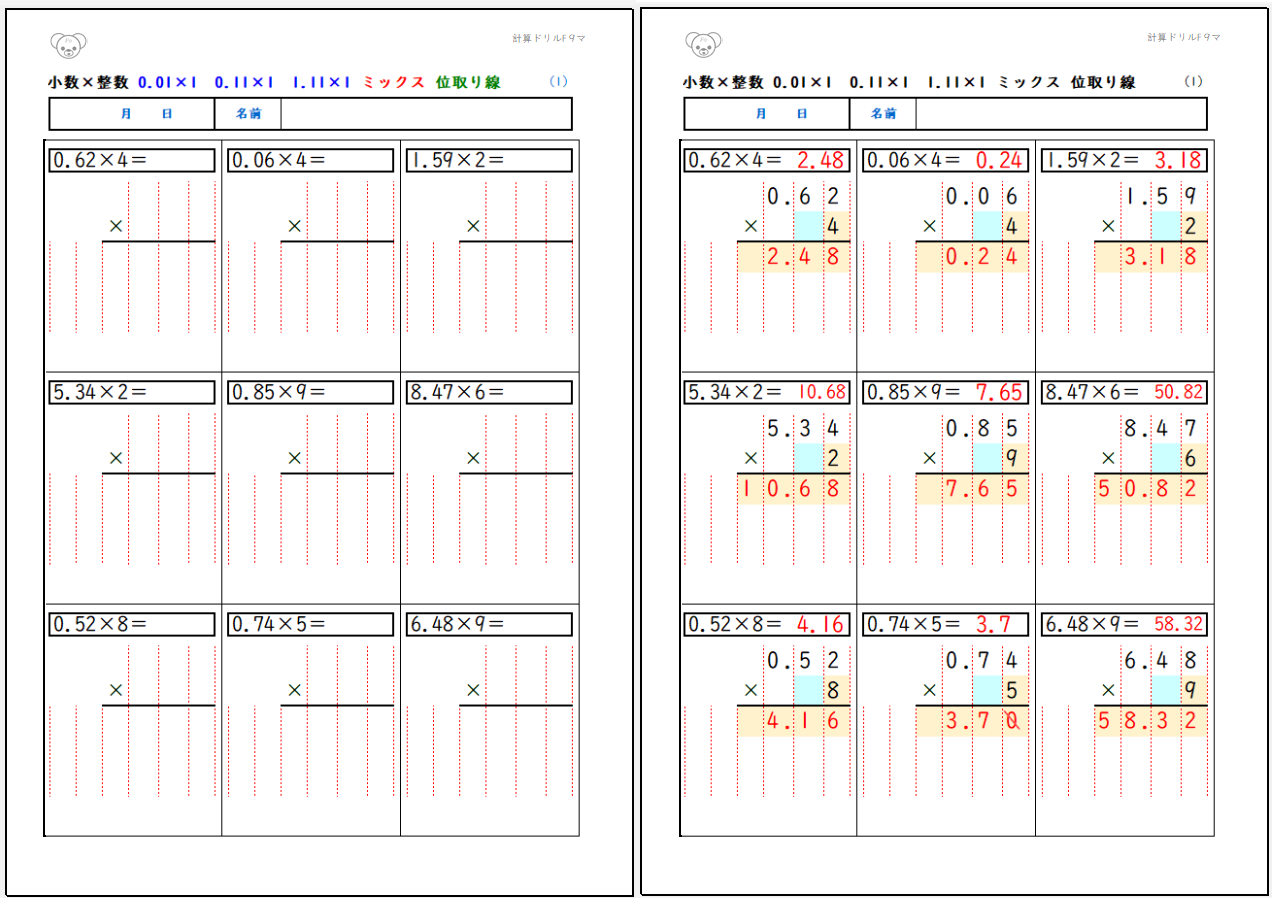Click the green 位取り線 title text on left page
Viewport: 1272px width, 898px height.
467,82
